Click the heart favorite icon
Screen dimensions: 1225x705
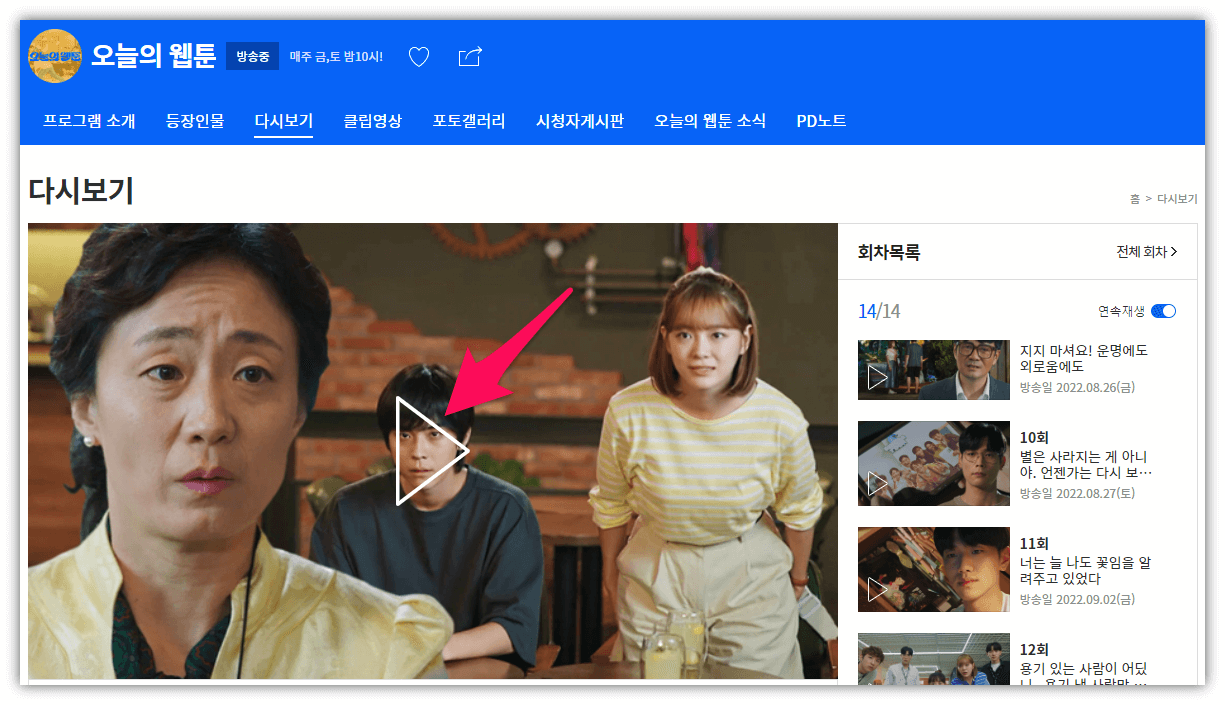(419, 57)
